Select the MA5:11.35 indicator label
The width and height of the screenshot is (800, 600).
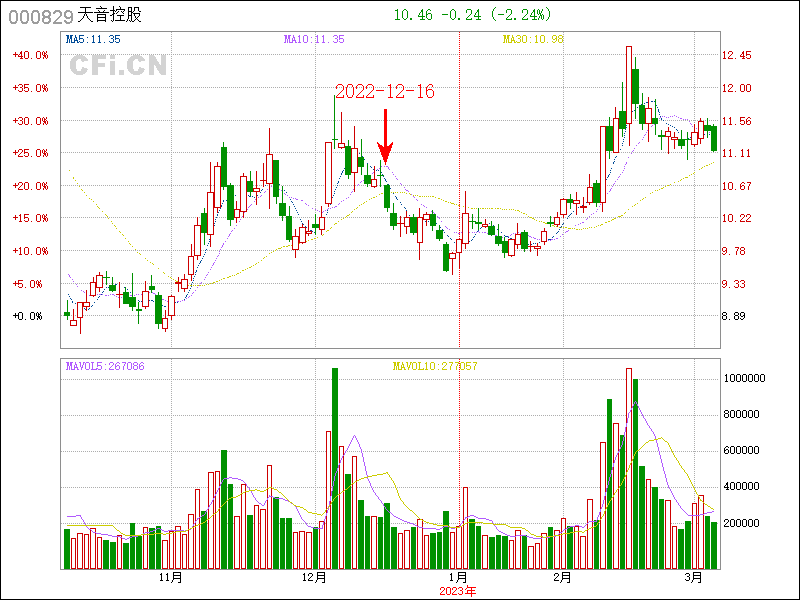coord(93,40)
